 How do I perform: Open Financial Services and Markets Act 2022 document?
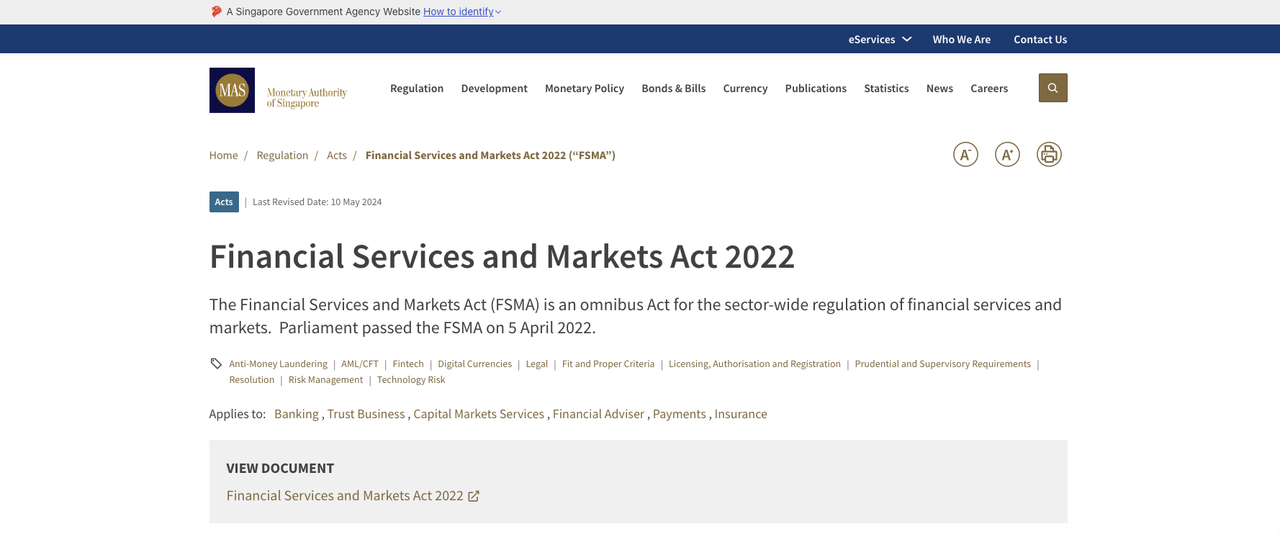pos(345,496)
